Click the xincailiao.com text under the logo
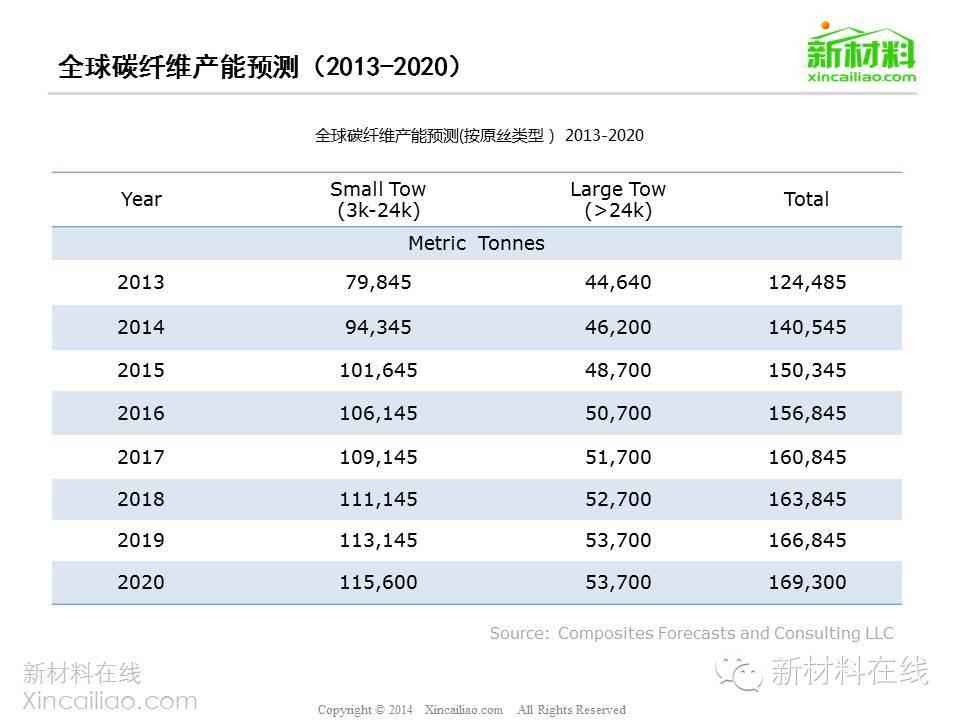This screenshot has width=960, height=720. (861, 76)
